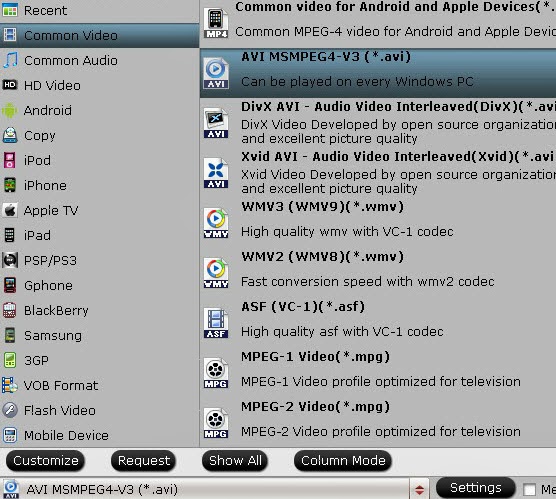The height and width of the screenshot is (499, 556).
Task: Click the VOB Format icon
Action: pos(10,385)
